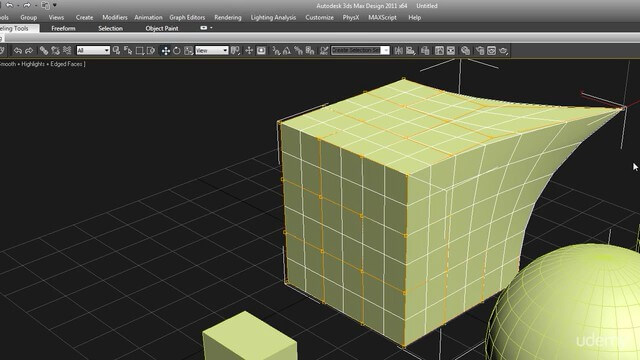The height and width of the screenshot is (360, 640).
Task: Toggle Angle Snap
Action: (x=287, y=51)
